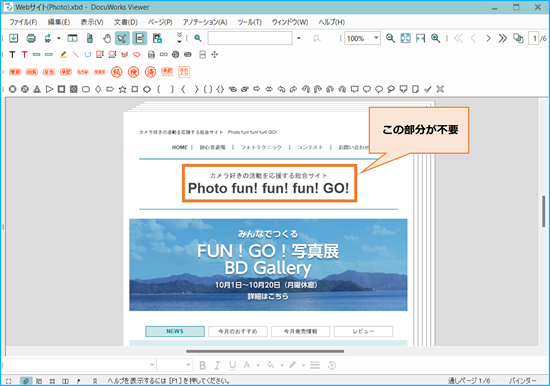
Task: Select the yellow highlighter marker tool
Action: tap(63, 54)
